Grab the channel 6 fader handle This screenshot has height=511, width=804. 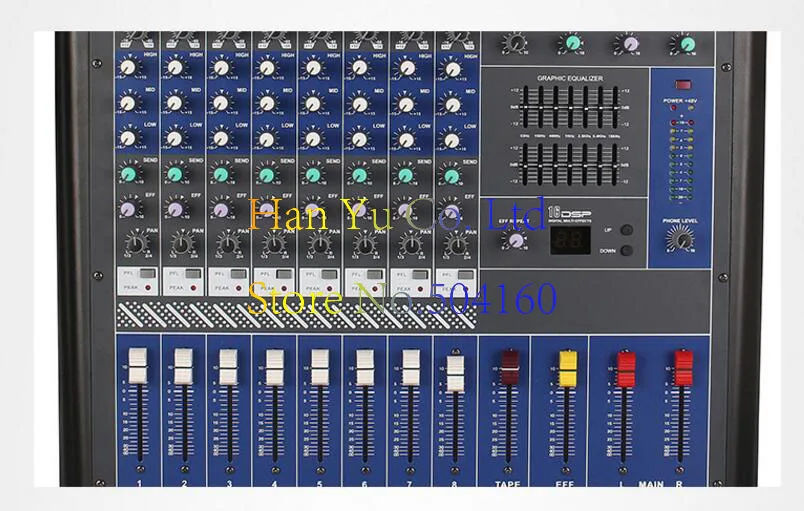[x=365, y=367]
